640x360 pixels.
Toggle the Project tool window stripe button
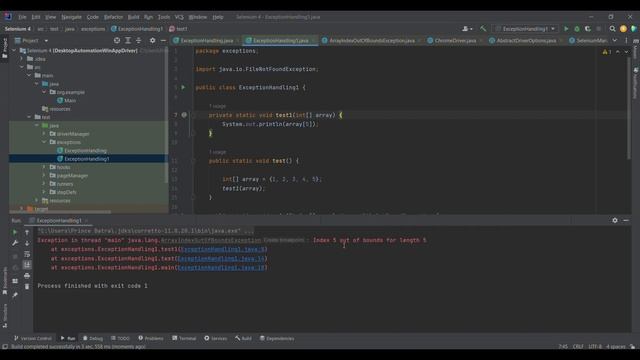click(4, 48)
